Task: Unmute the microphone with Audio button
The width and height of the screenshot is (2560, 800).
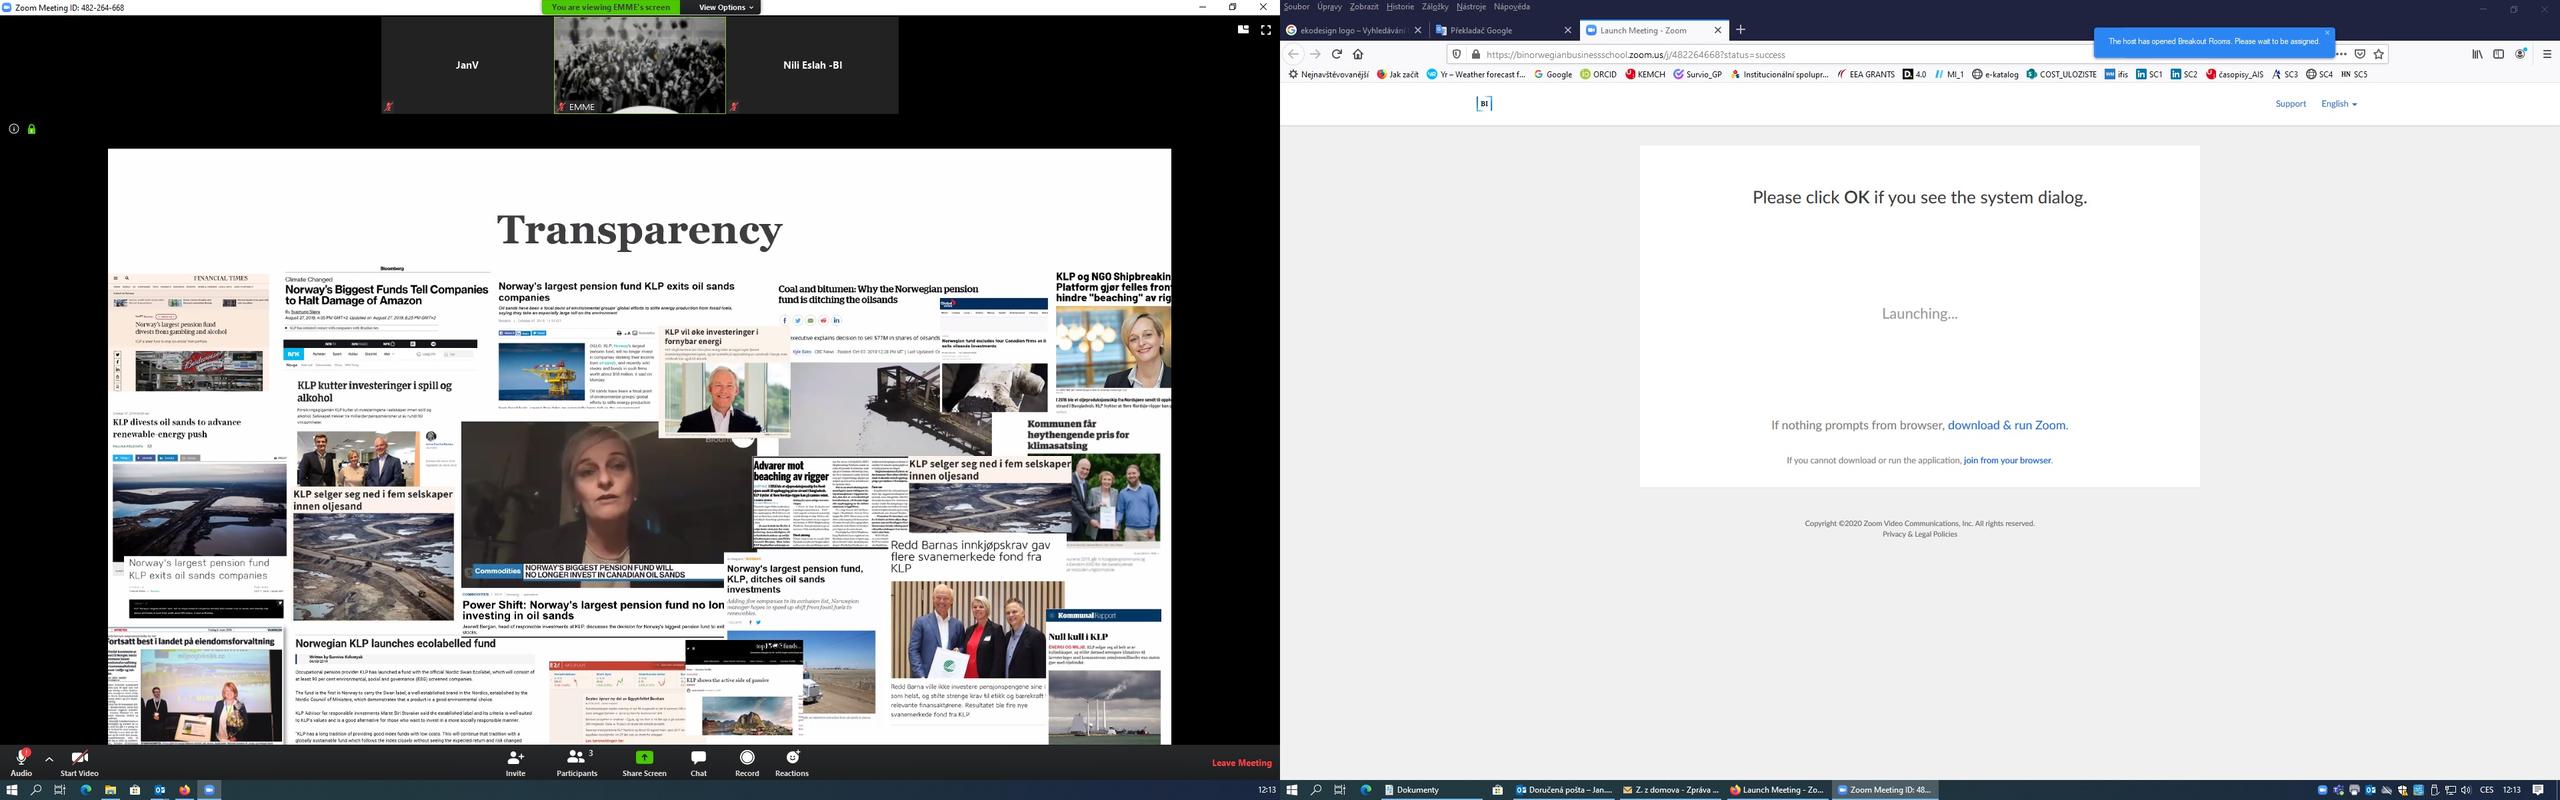Action: (20, 759)
